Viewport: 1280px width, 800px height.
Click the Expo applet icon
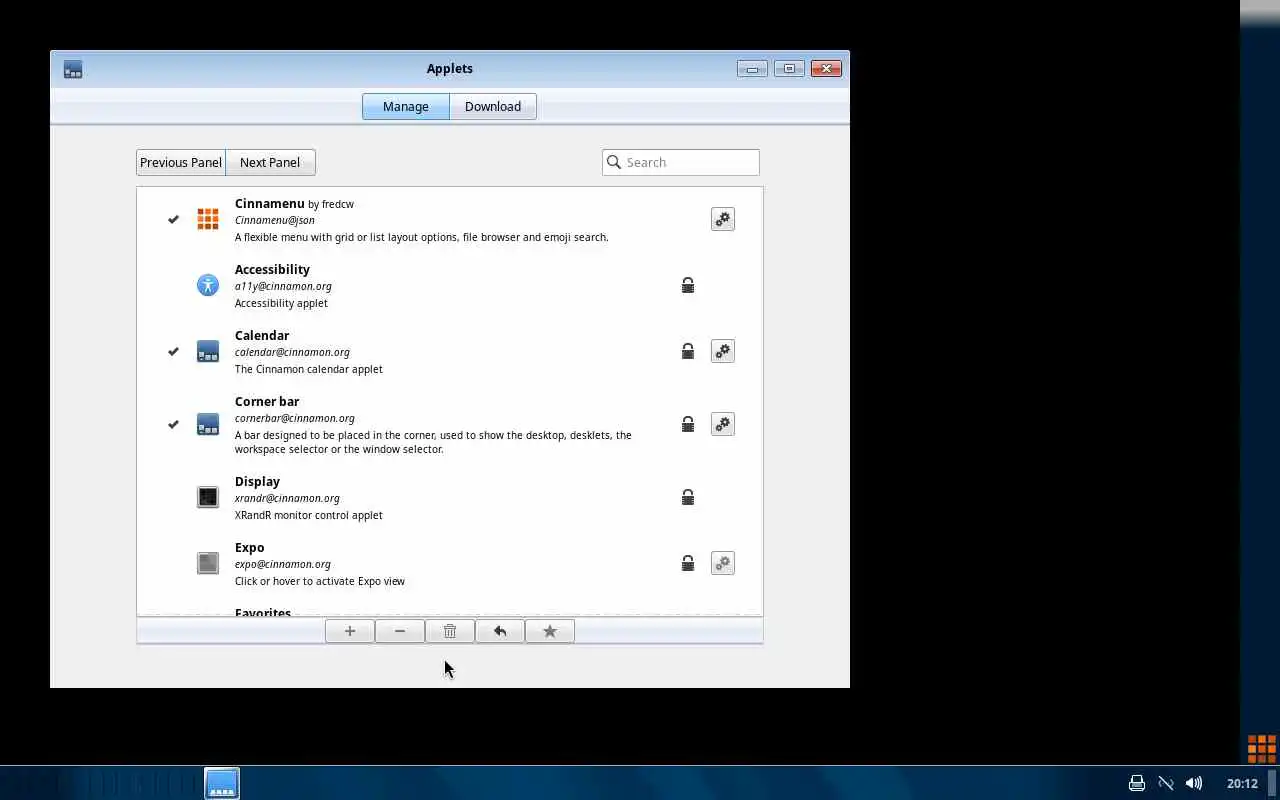[x=208, y=563]
